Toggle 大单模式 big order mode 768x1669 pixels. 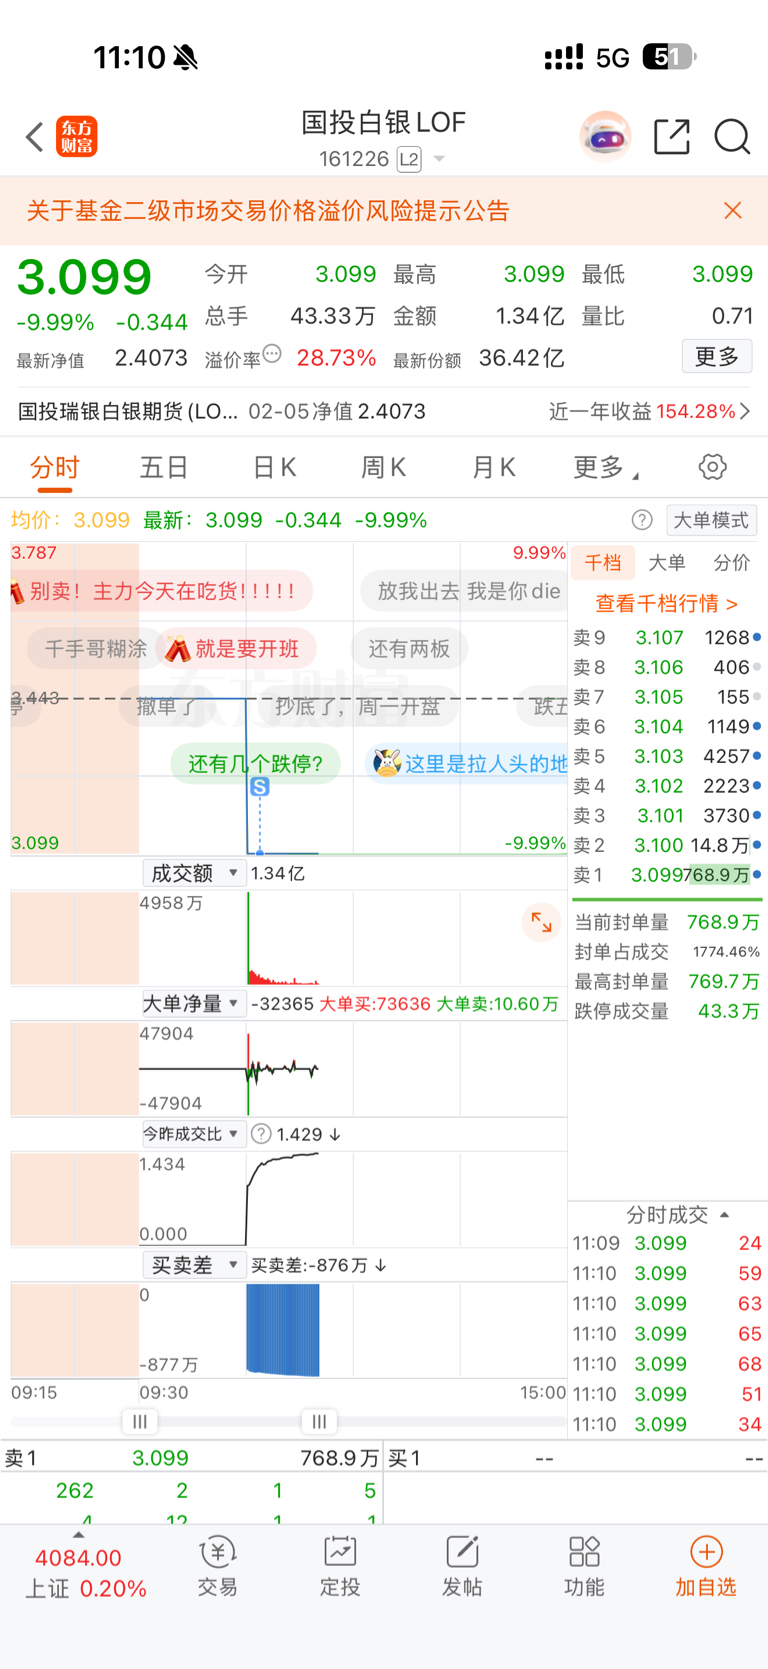coord(711,520)
